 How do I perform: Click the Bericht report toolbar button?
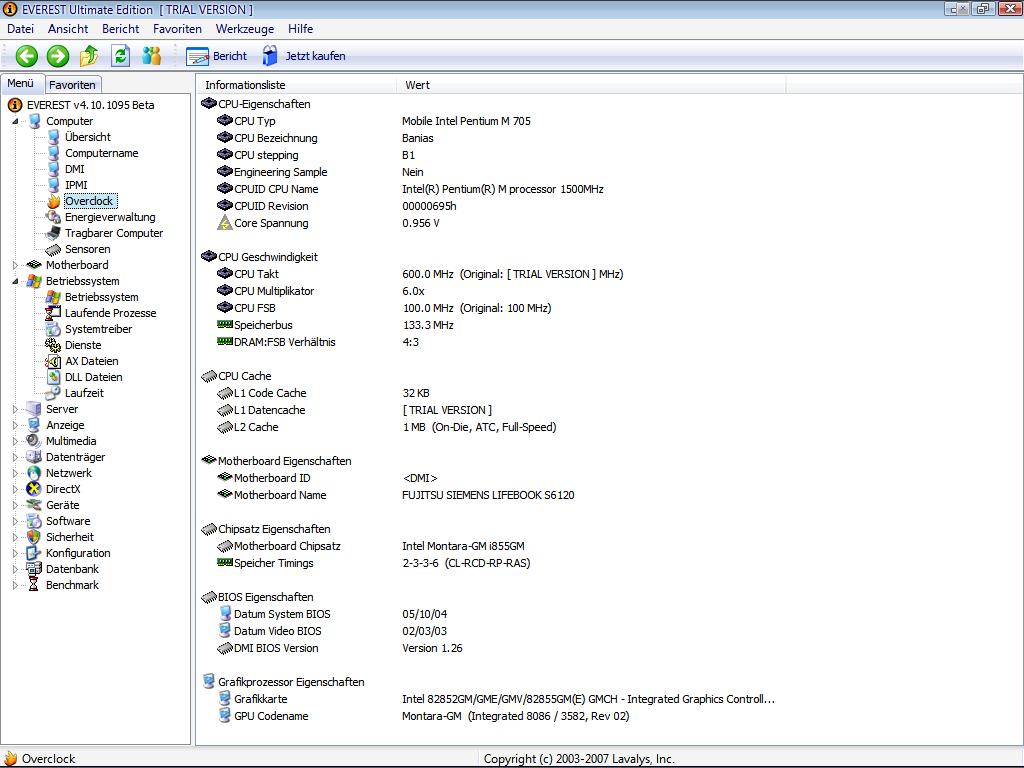(x=216, y=56)
